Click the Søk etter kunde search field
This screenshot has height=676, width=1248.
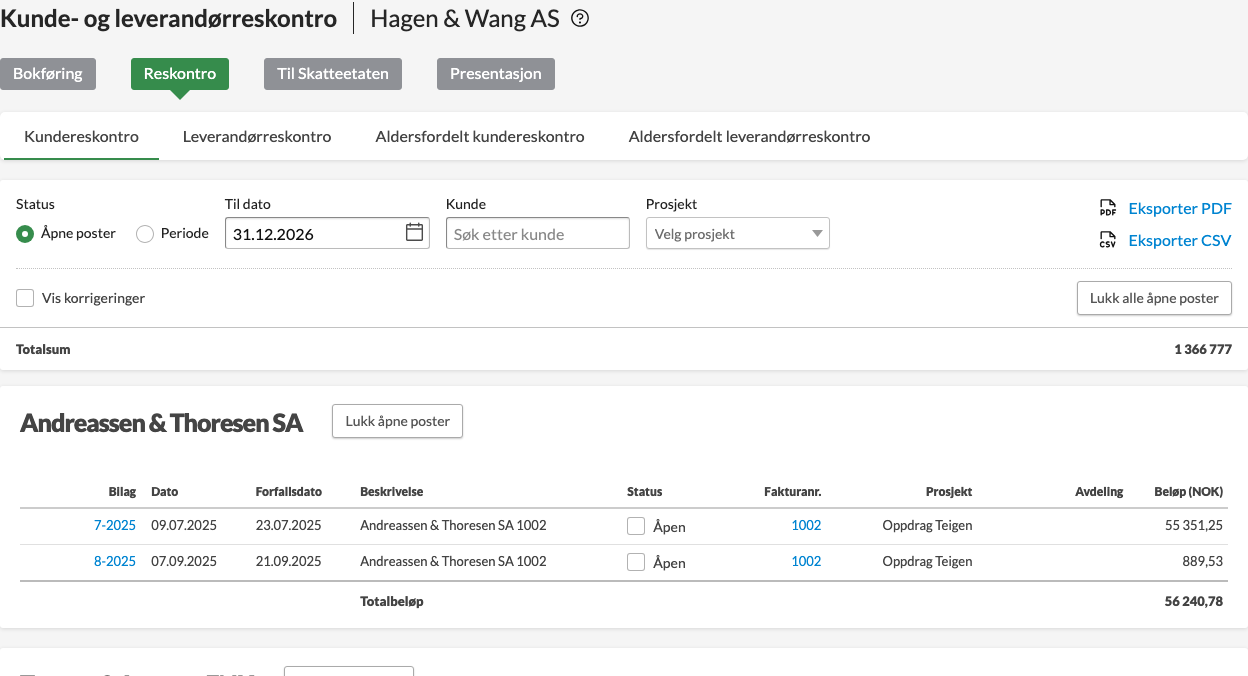(538, 234)
